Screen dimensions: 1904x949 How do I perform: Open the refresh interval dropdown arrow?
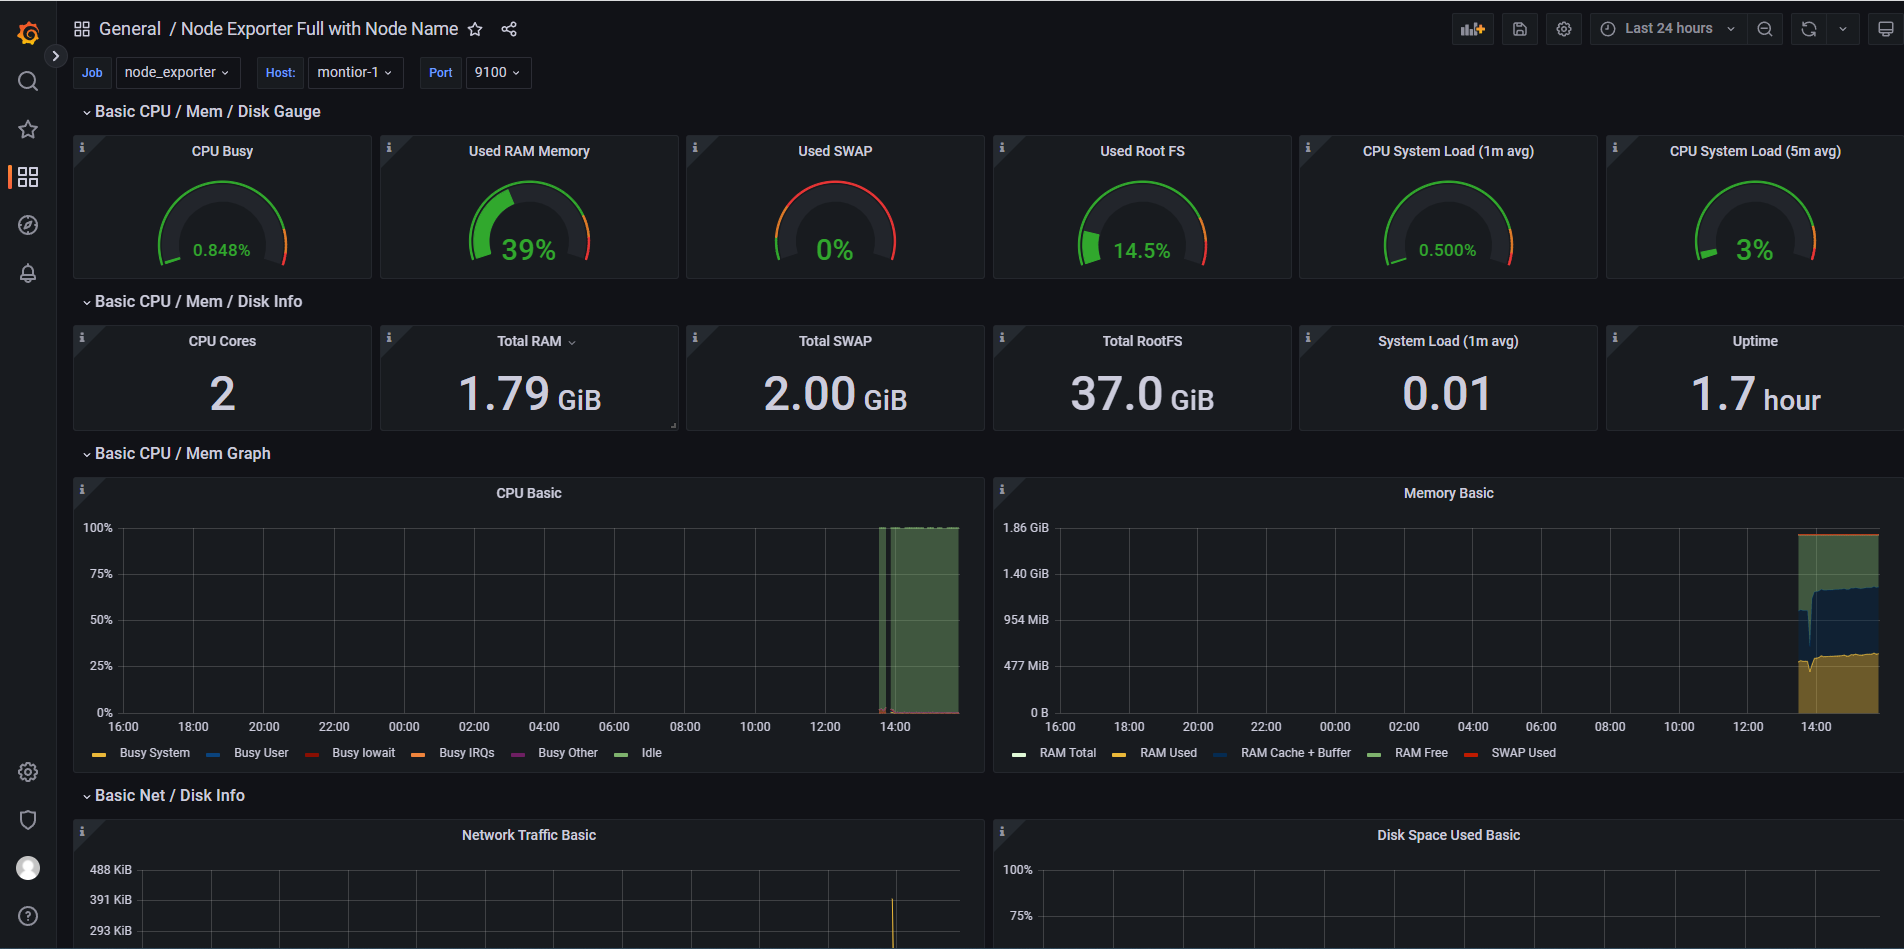(1843, 29)
